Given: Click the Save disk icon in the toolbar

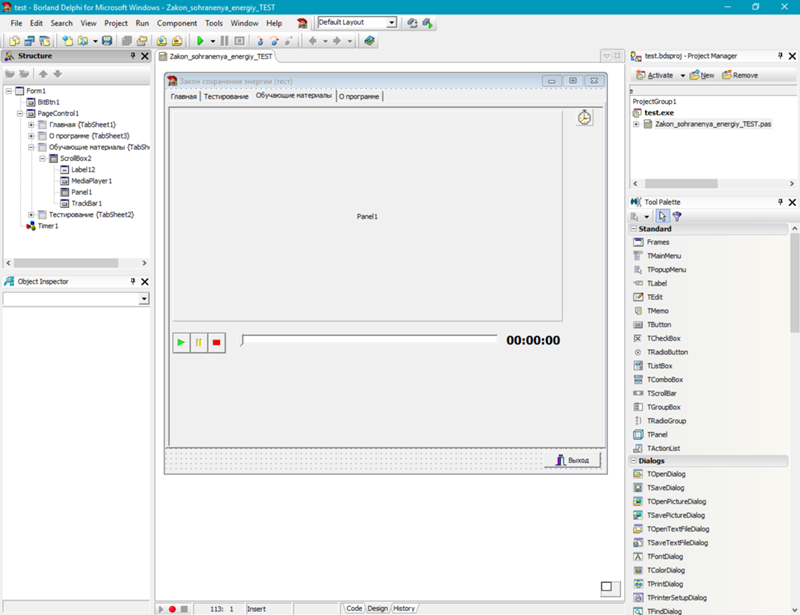Looking at the screenshot, I should (x=107, y=41).
